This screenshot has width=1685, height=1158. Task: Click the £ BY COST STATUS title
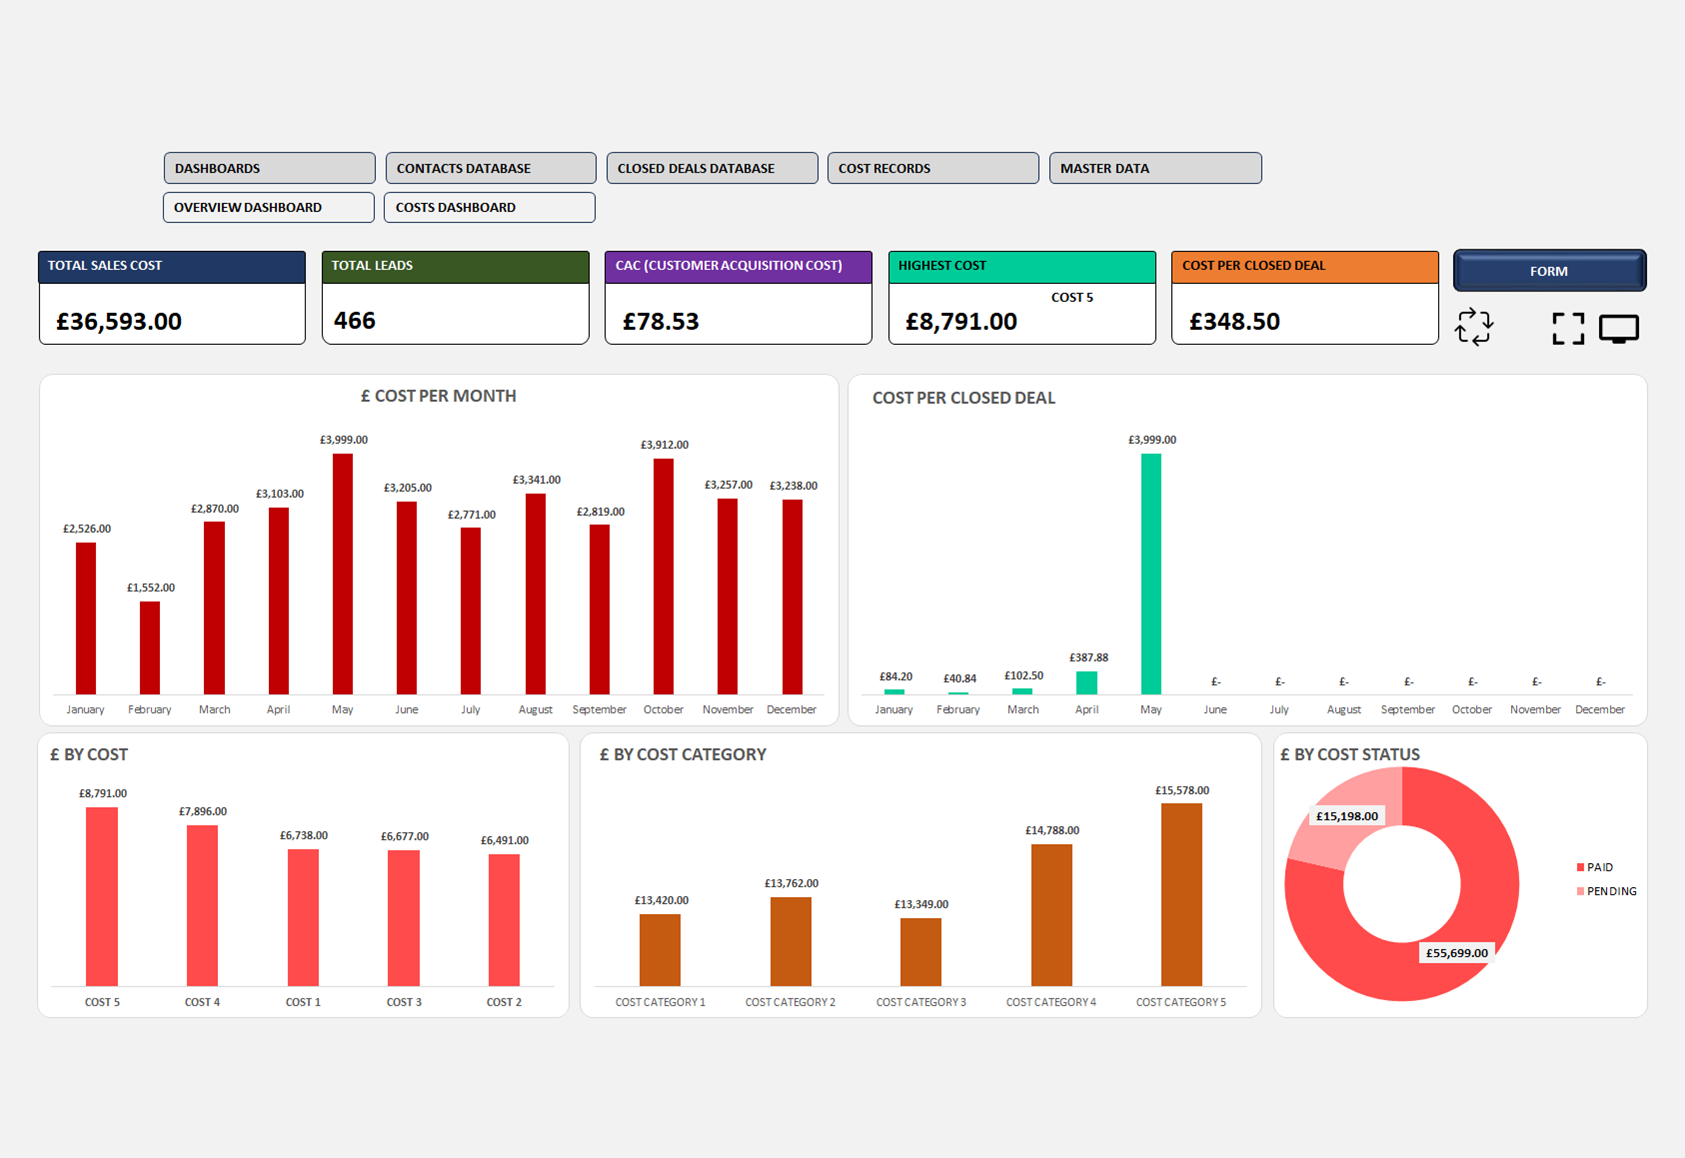click(1350, 754)
